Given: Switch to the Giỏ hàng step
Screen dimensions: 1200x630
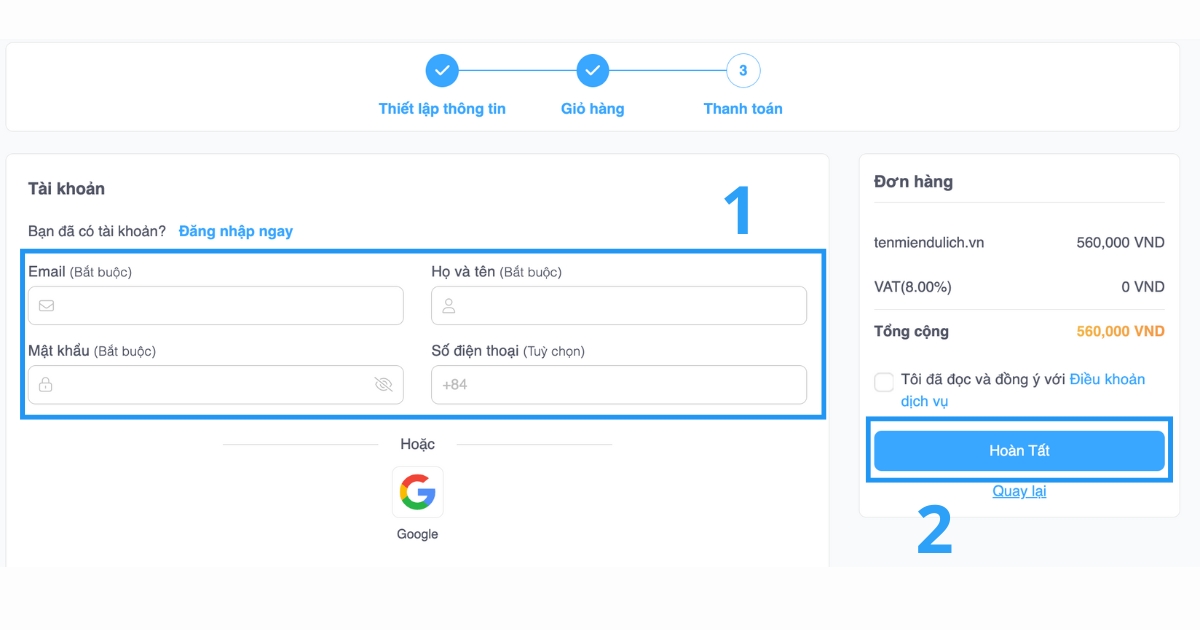Looking at the screenshot, I should pyautogui.click(x=593, y=109).
